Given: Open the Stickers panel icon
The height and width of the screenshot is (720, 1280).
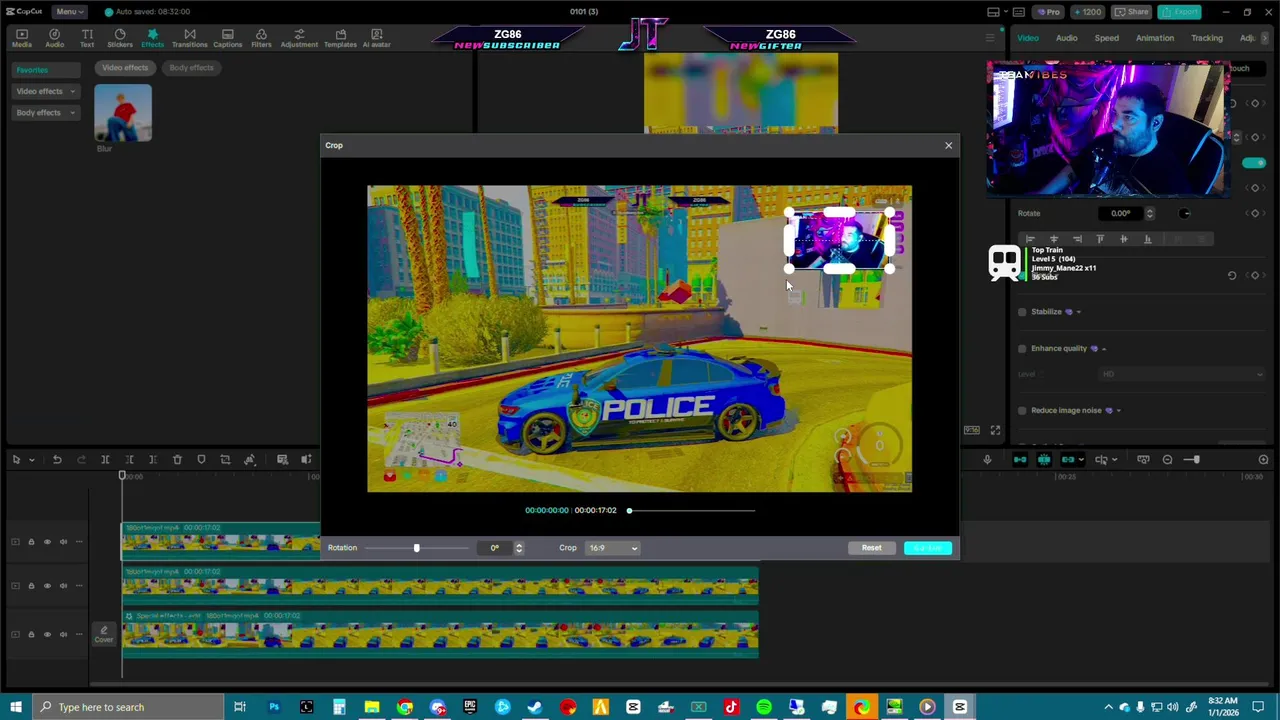Looking at the screenshot, I should click(120, 38).
